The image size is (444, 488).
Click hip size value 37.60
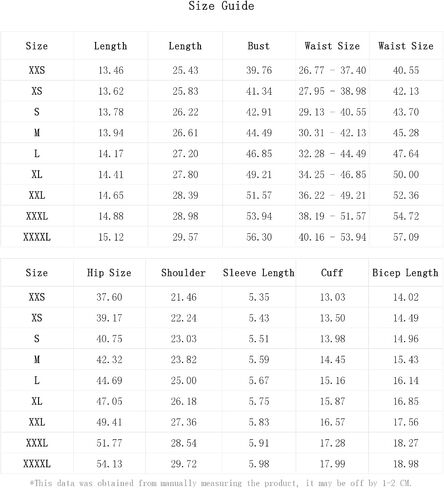[x=109, y=297]
